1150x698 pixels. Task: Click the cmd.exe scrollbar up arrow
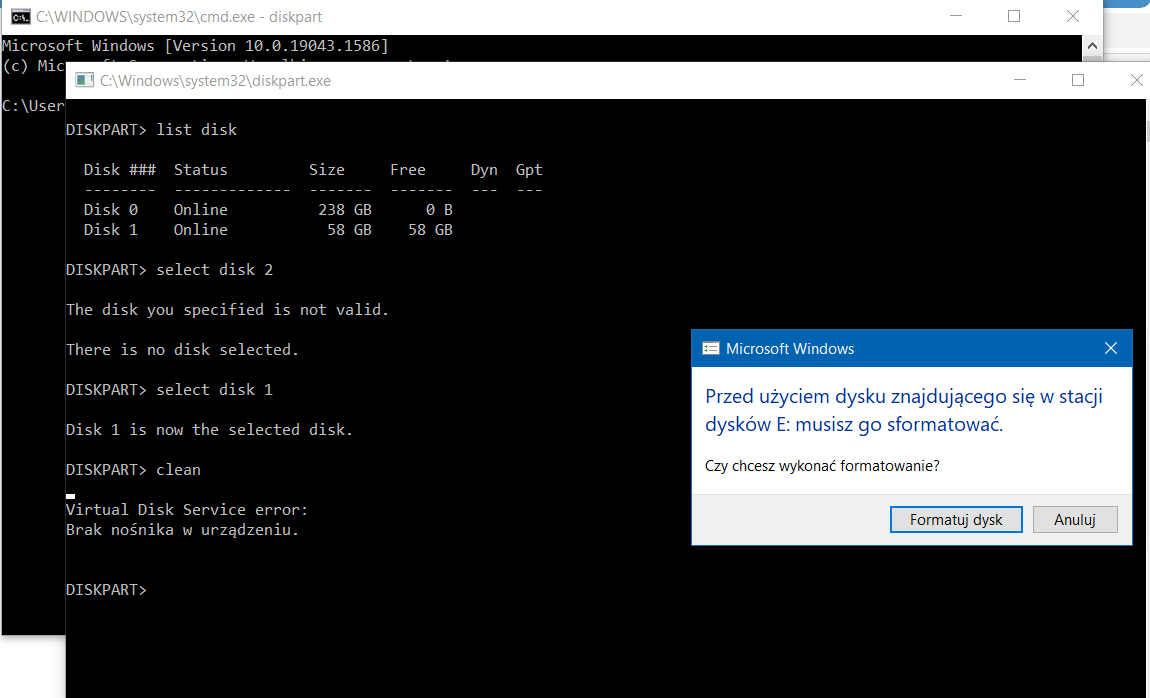click(1091, 45)
